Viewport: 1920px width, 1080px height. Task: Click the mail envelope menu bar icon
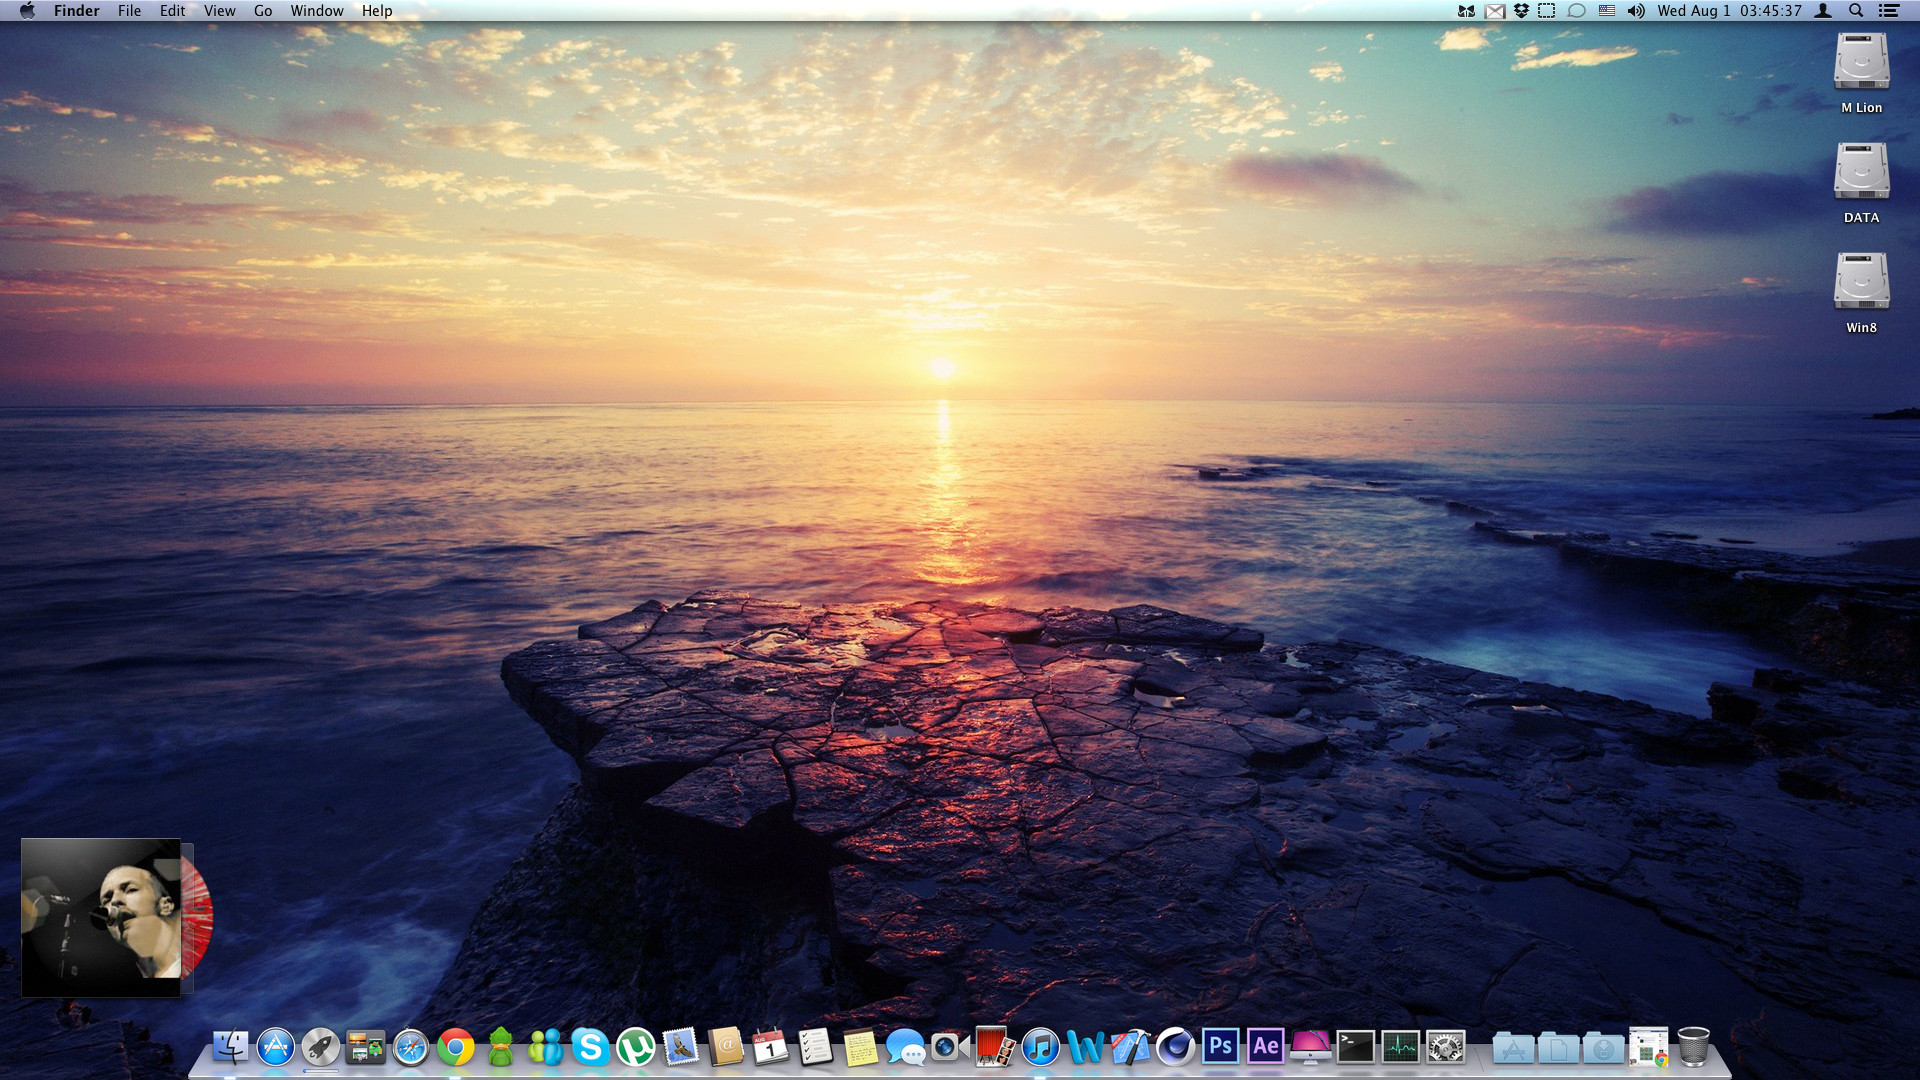click(1494, 11)
